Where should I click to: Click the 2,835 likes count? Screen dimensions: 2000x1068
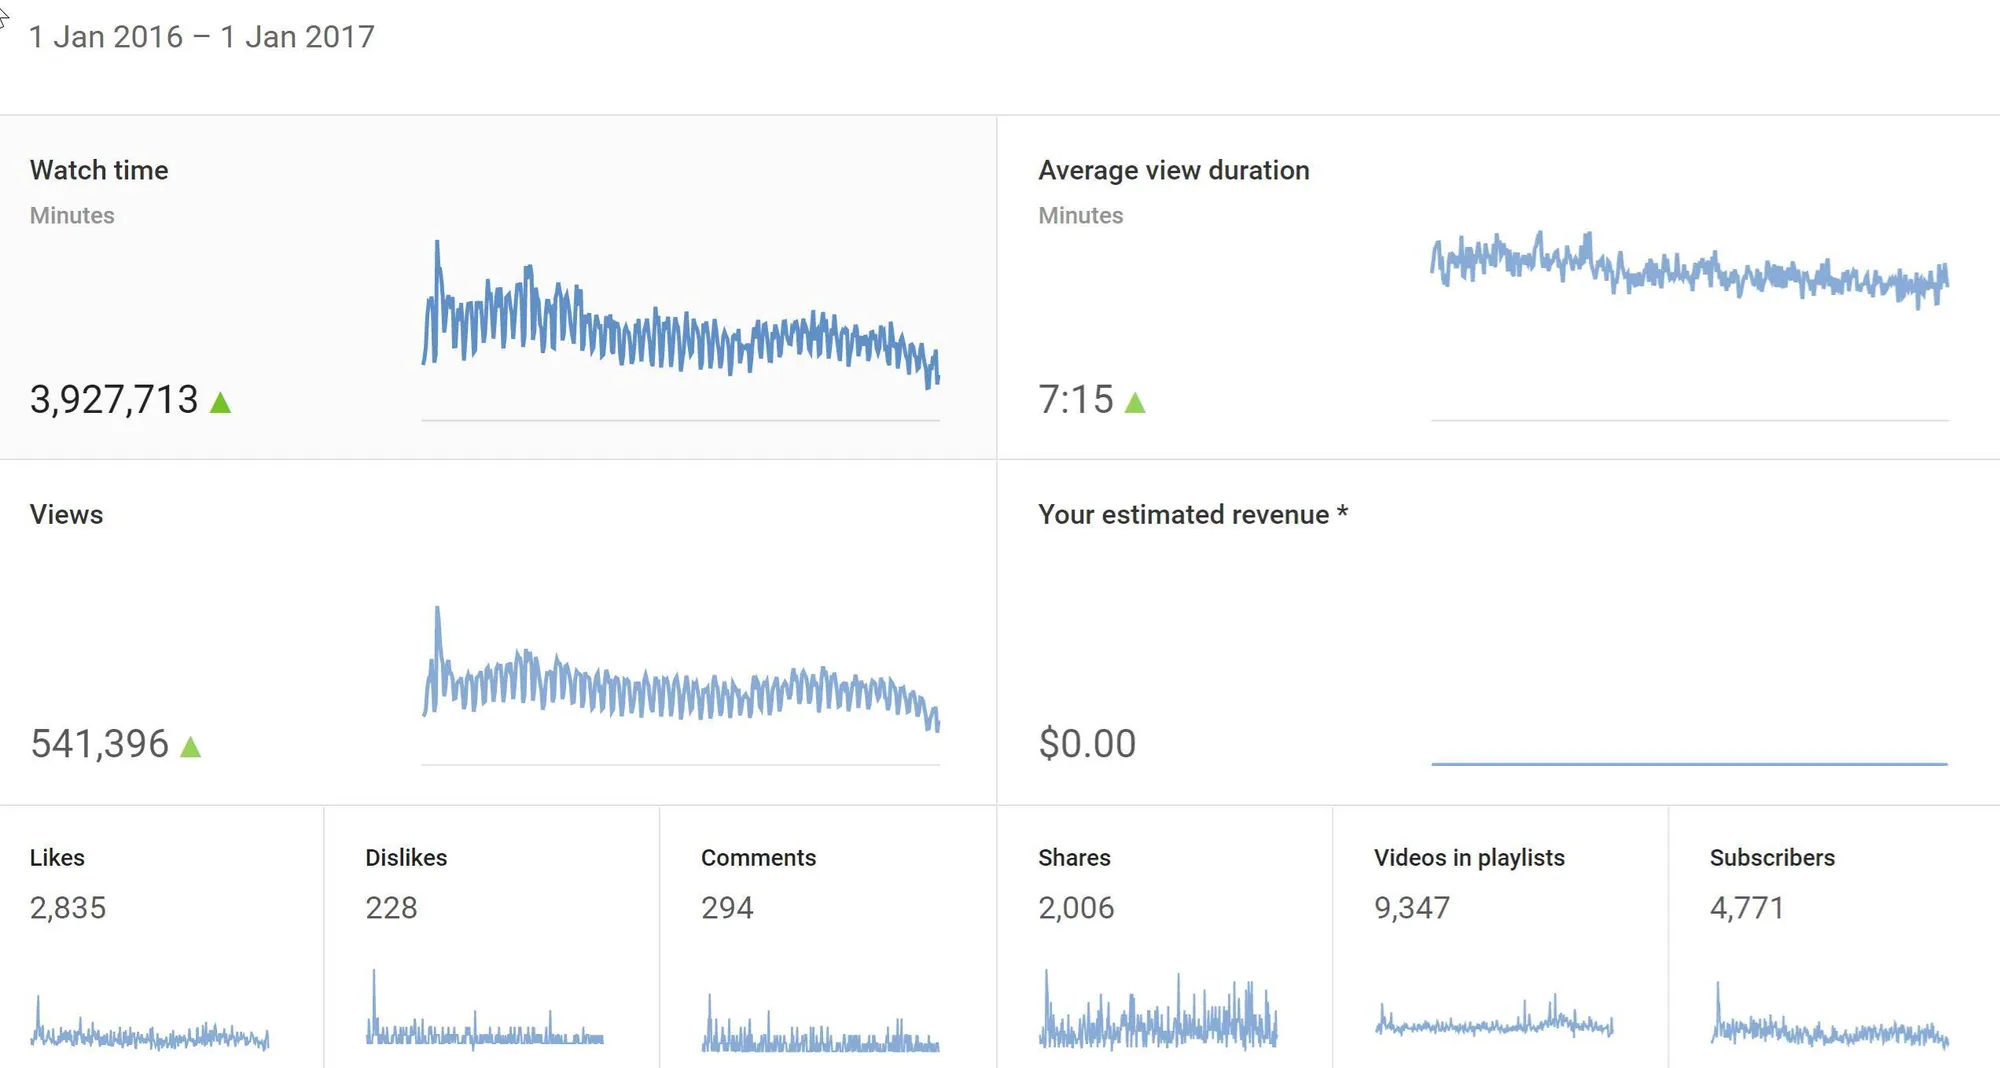(68, 908)
